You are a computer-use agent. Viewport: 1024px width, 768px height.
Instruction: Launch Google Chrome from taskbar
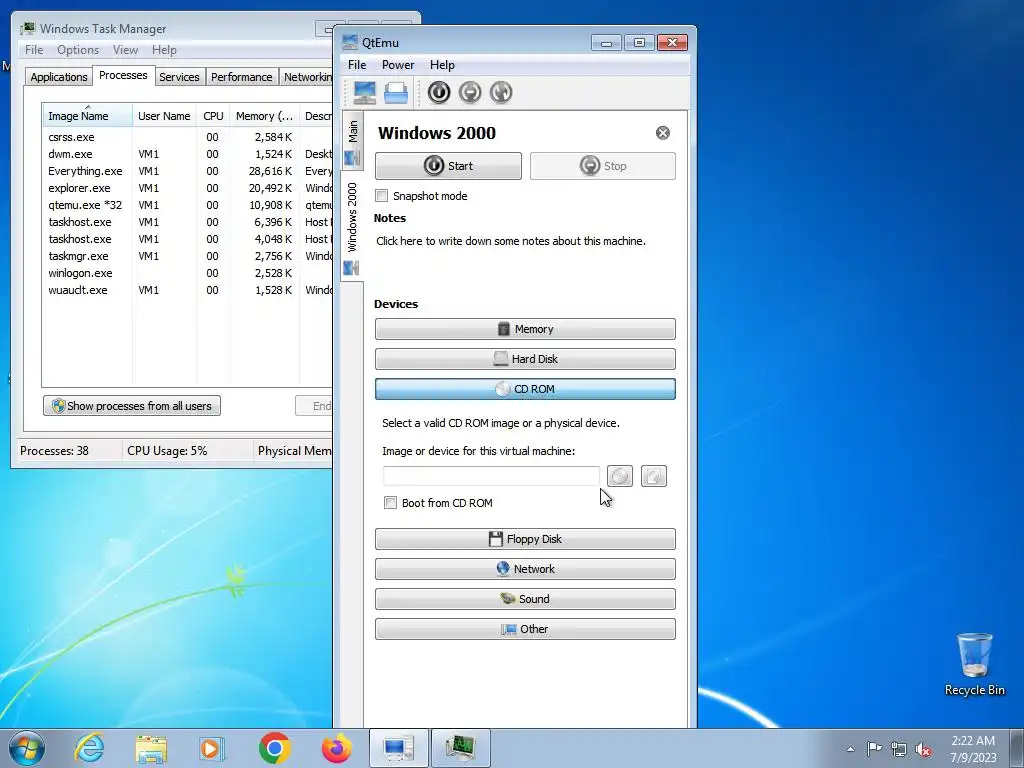pos(274,748)
